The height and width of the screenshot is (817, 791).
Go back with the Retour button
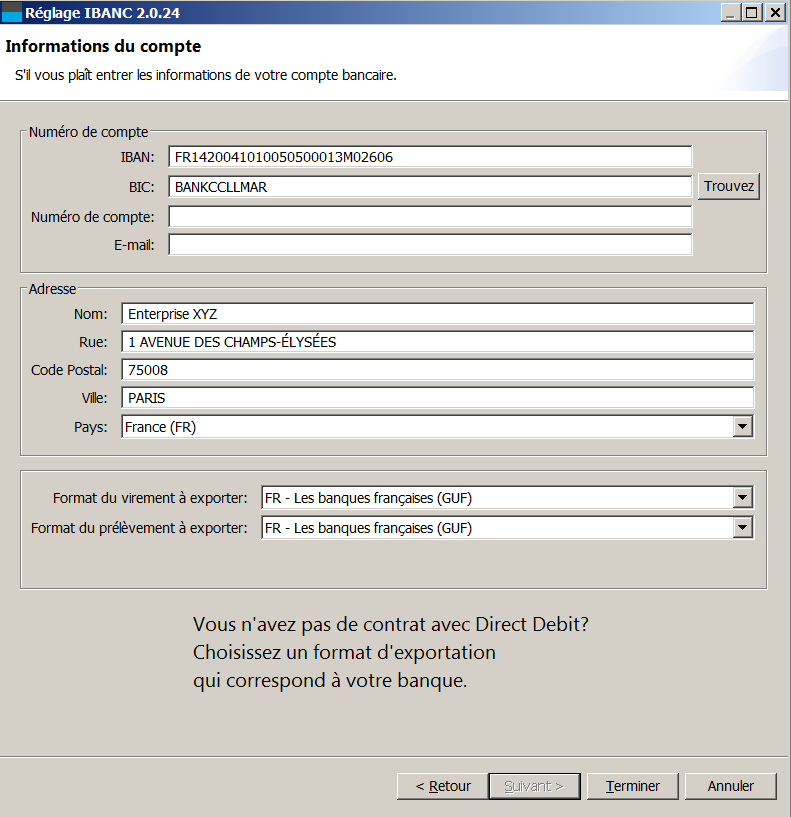click(x=442, y=786)
